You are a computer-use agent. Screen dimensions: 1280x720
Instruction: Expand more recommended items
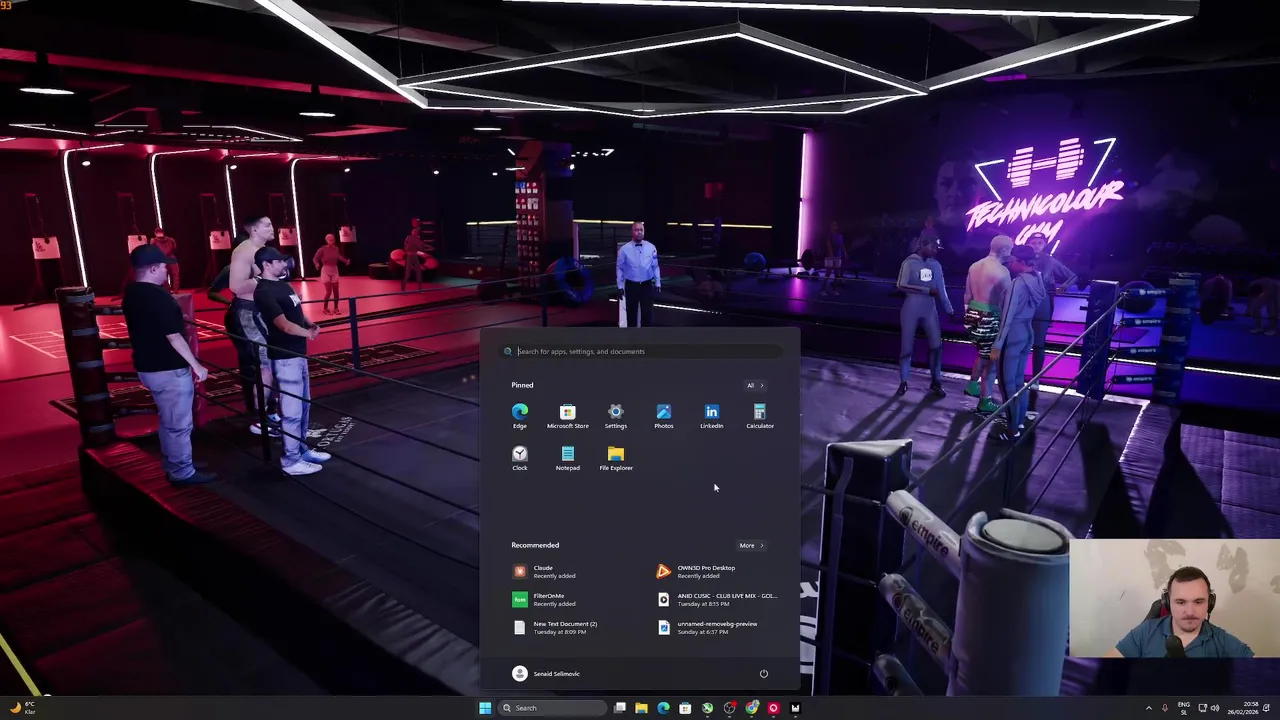(x=751, y=545)
